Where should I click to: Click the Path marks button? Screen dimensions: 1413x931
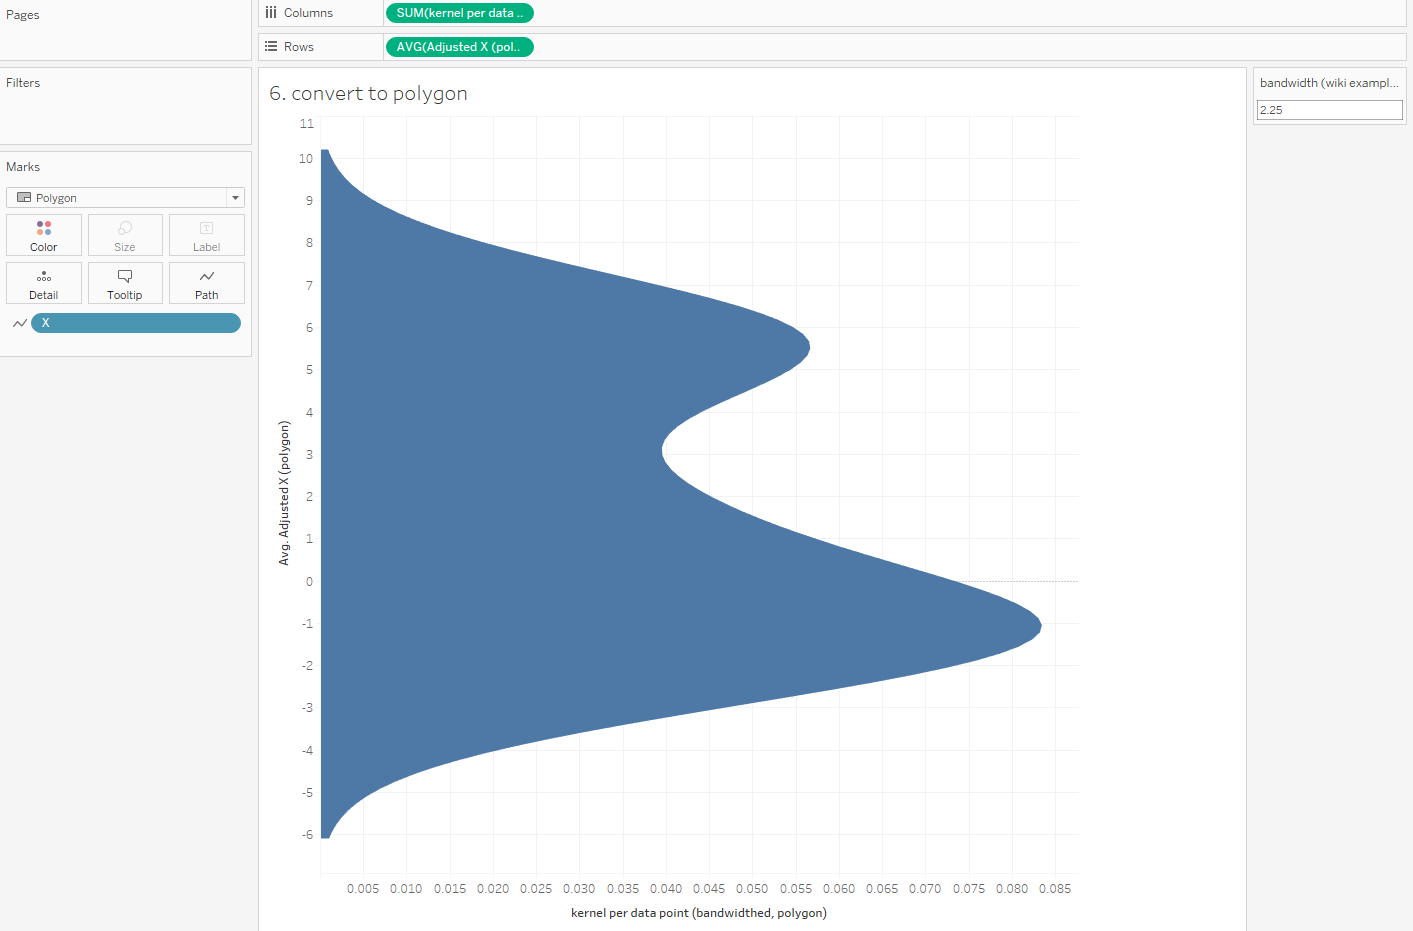pyautogui.click(x=206, y=283)
